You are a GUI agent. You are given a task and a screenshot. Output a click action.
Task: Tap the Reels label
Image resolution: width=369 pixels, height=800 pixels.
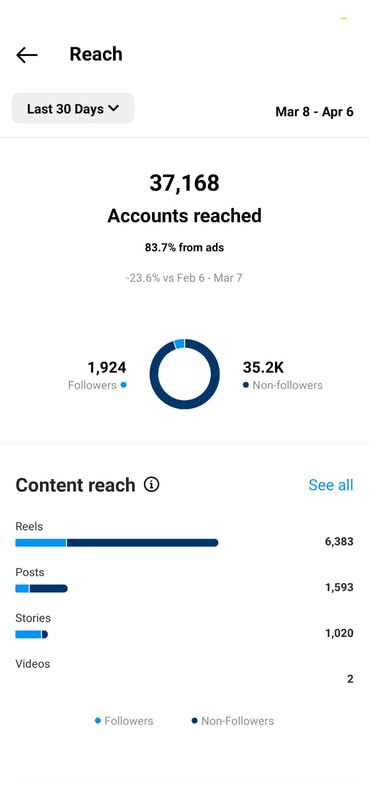[29, 526]
